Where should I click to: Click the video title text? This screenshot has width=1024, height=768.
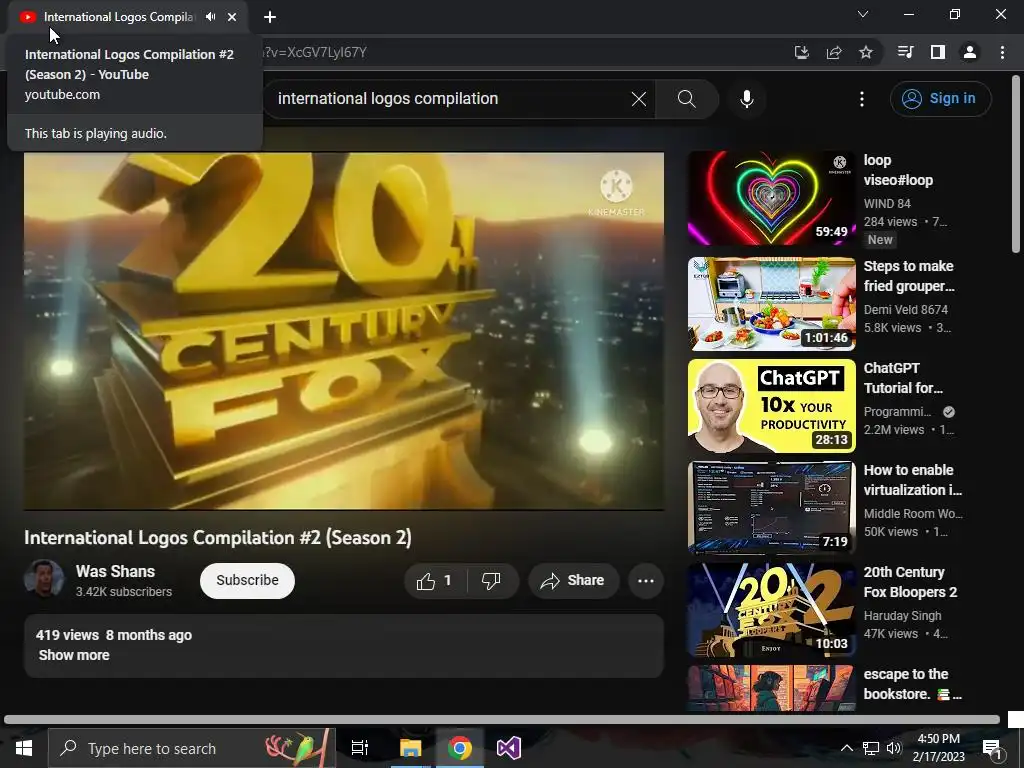(x=218, y=537)
